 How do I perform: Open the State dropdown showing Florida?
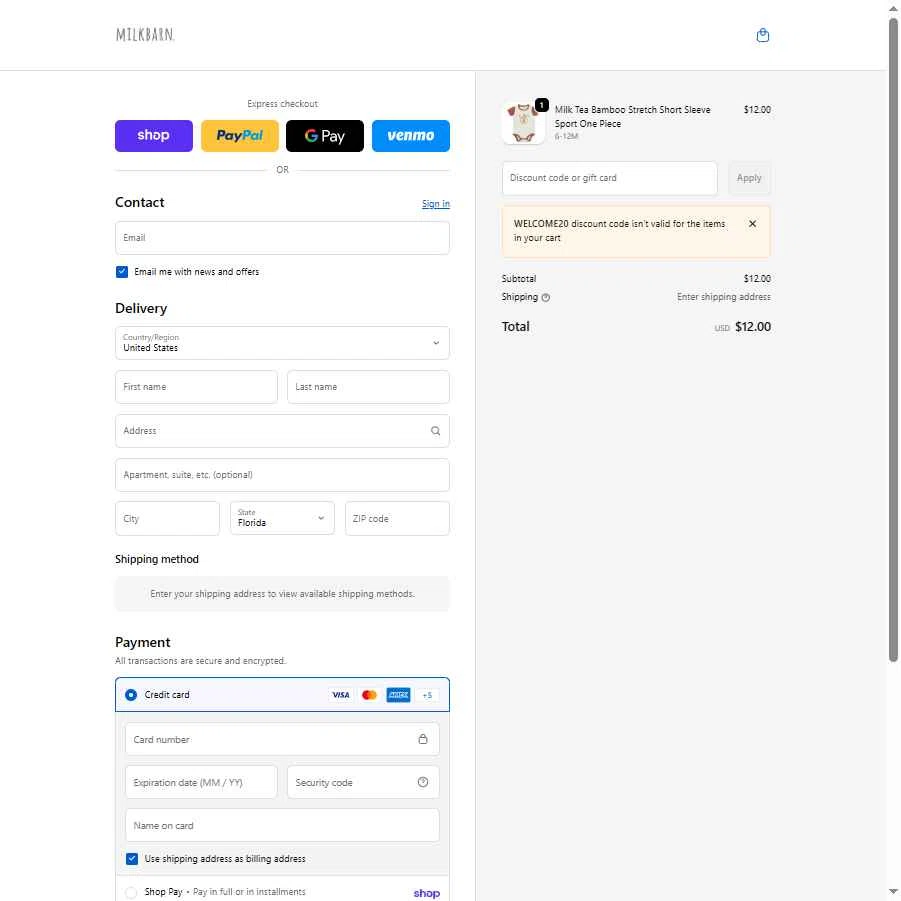(282, 518)
